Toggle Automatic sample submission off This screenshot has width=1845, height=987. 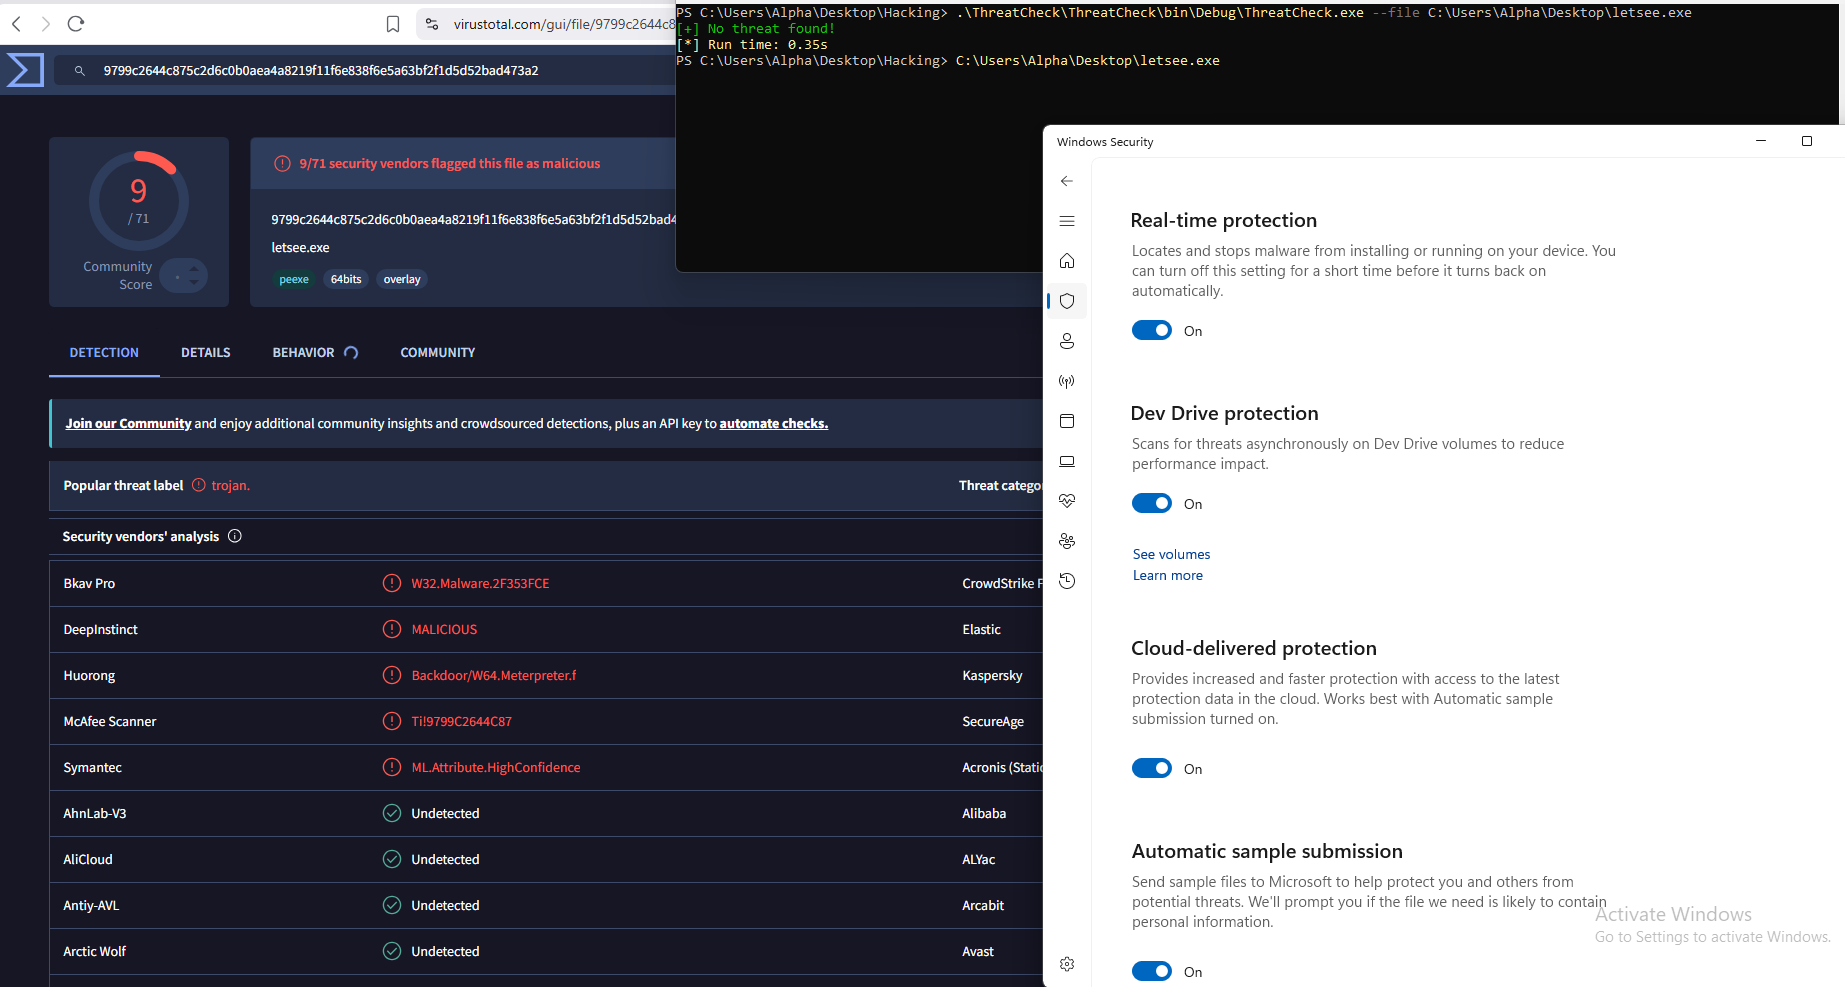(1152, 972)
